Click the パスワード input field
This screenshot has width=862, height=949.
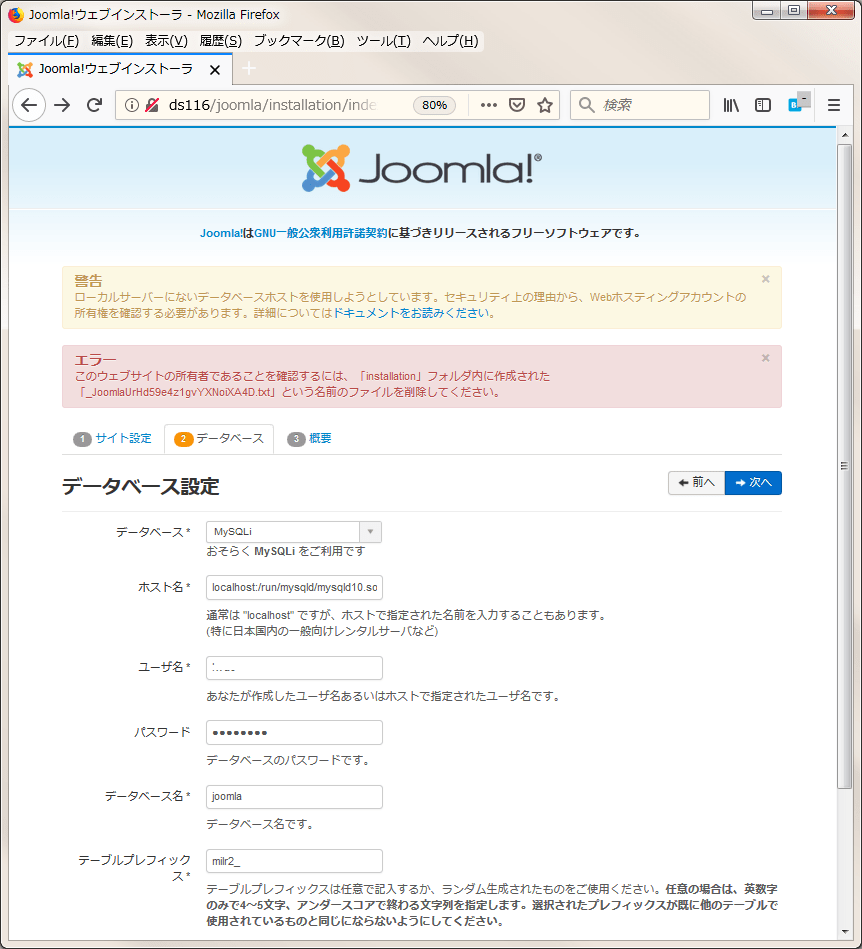[294, 732]
